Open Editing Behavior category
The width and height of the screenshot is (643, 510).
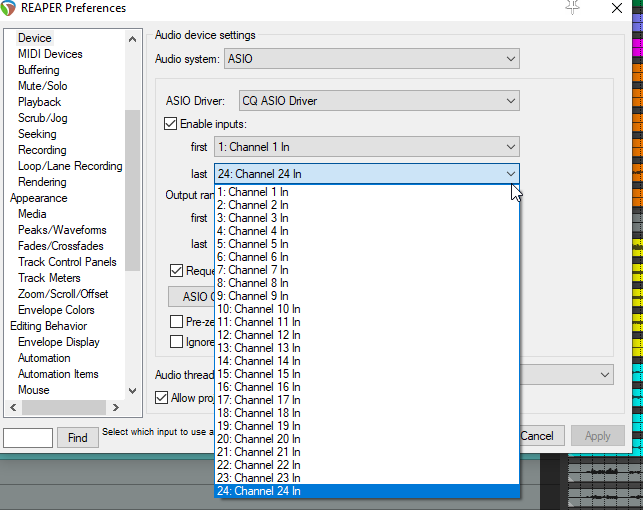pos(48,326)
